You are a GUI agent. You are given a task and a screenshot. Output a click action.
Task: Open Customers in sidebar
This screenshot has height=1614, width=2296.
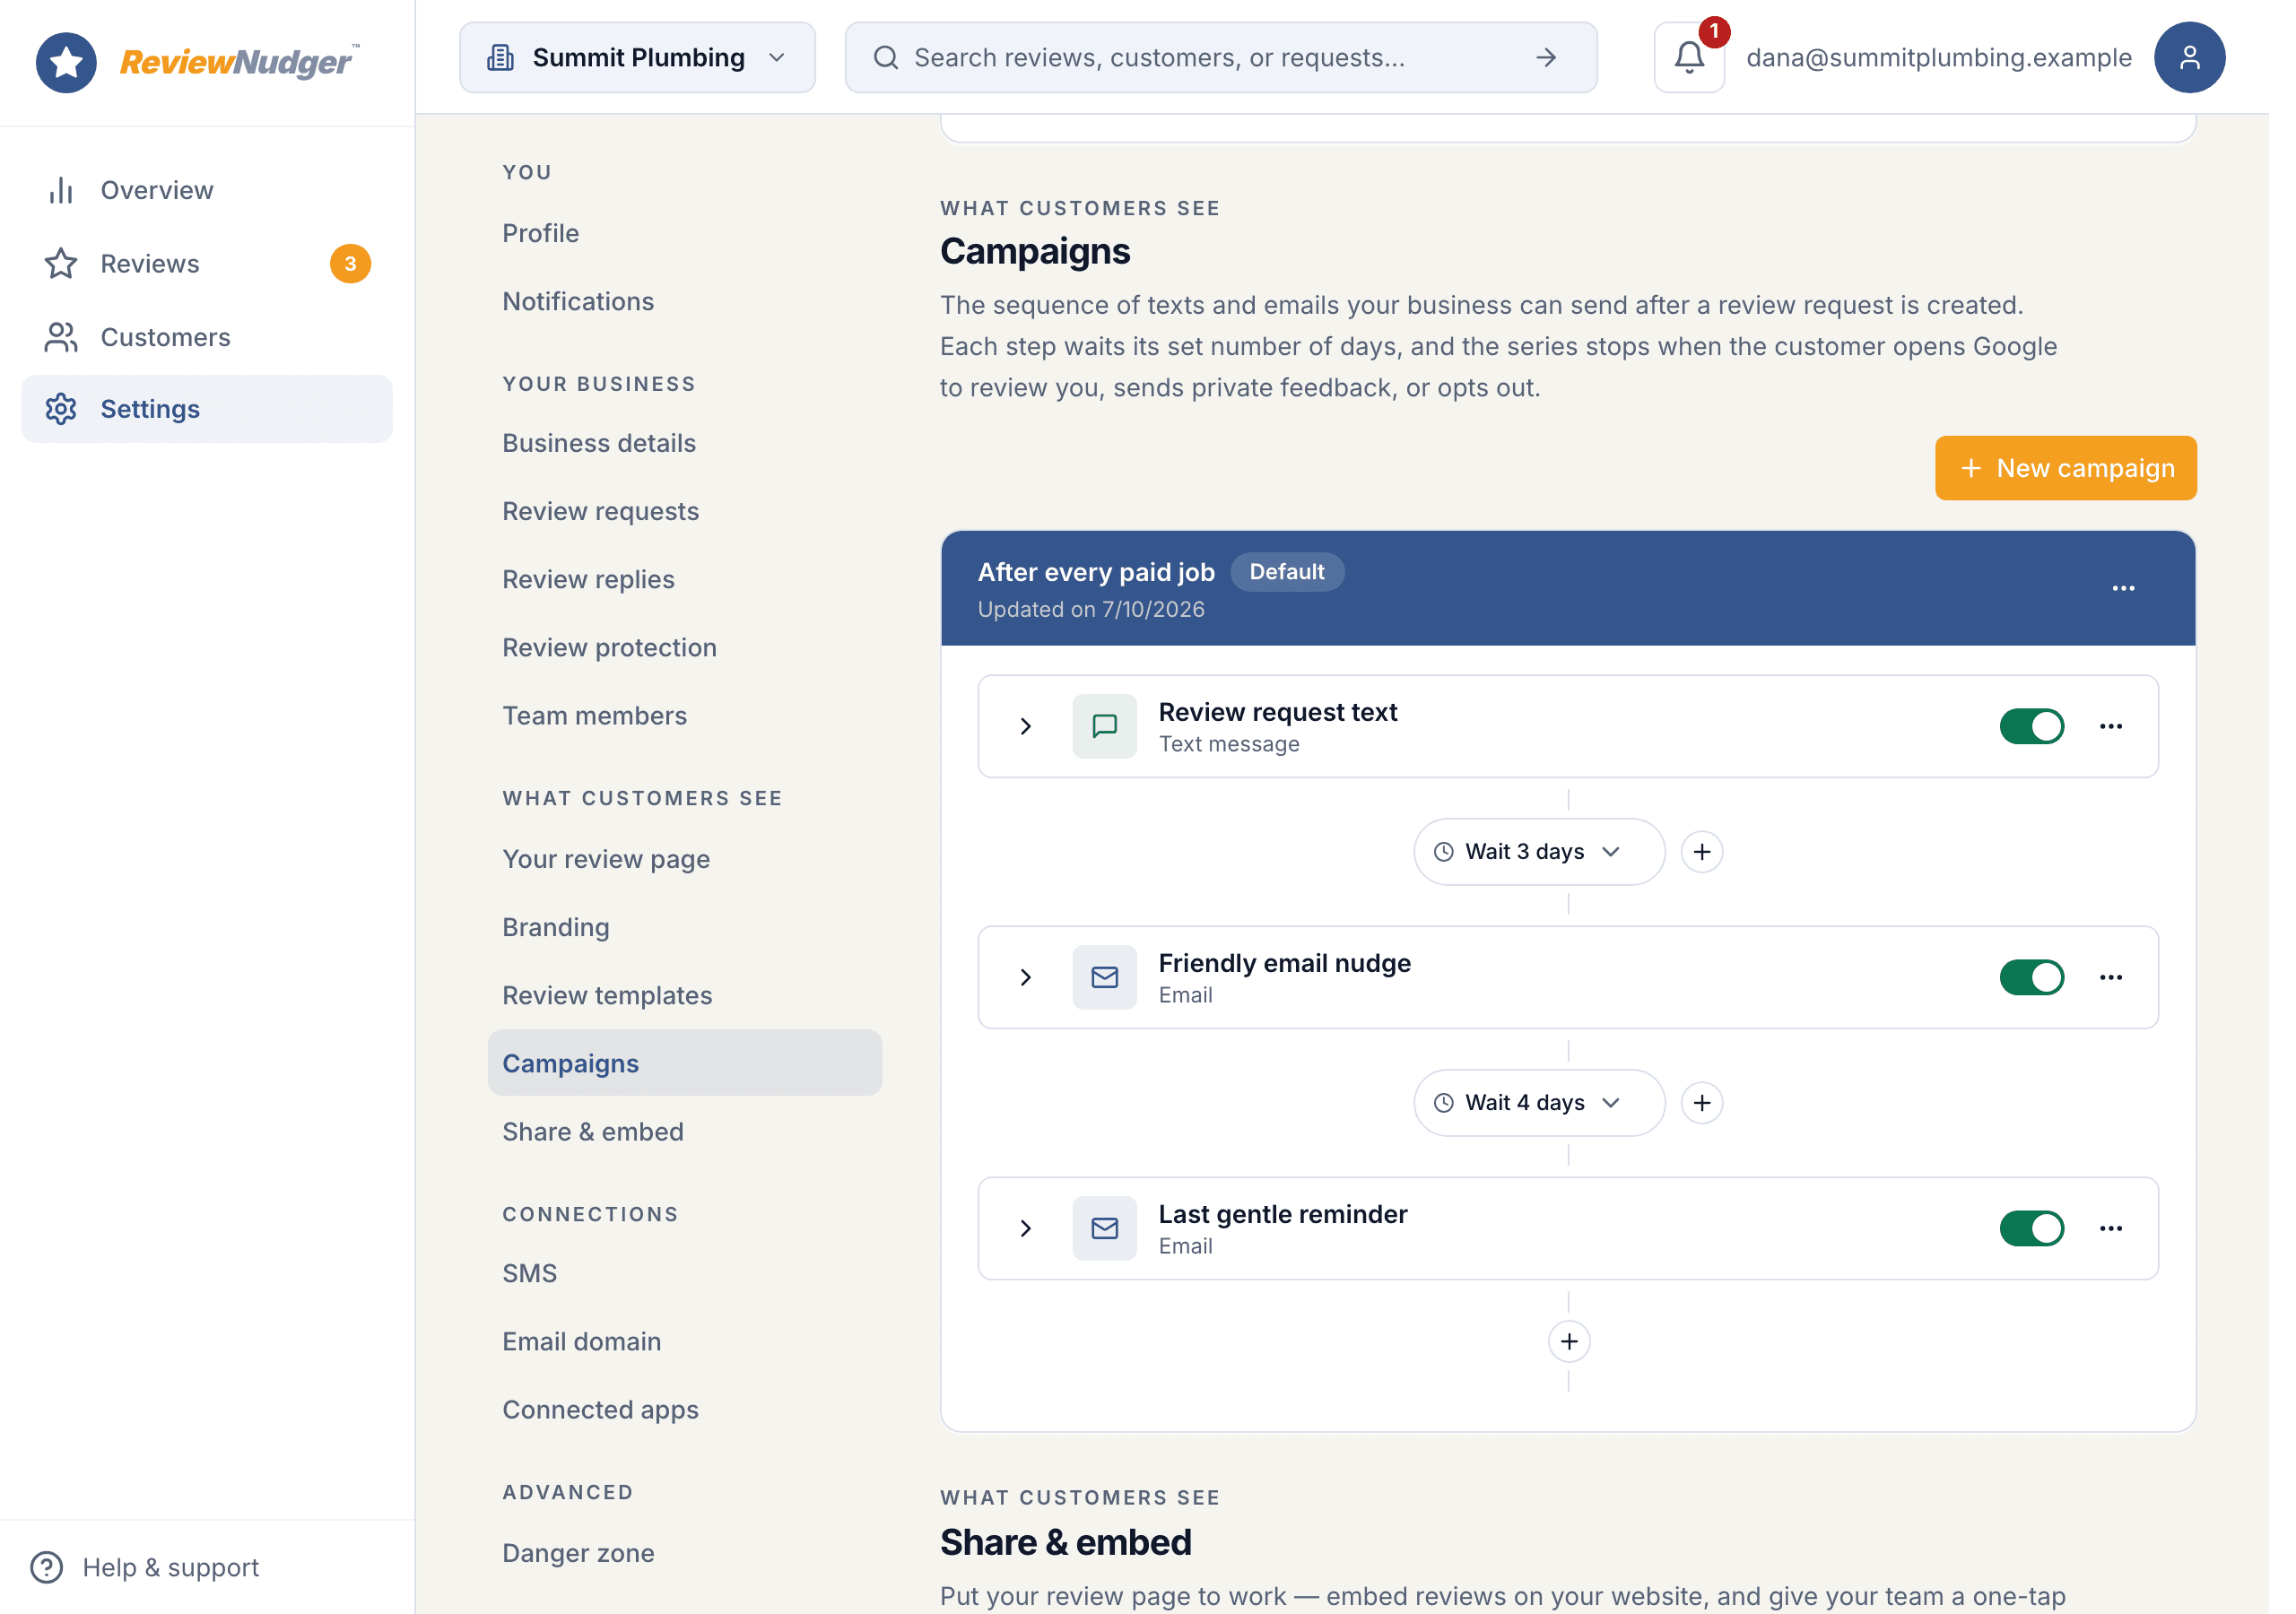click(x=209, y=341)
